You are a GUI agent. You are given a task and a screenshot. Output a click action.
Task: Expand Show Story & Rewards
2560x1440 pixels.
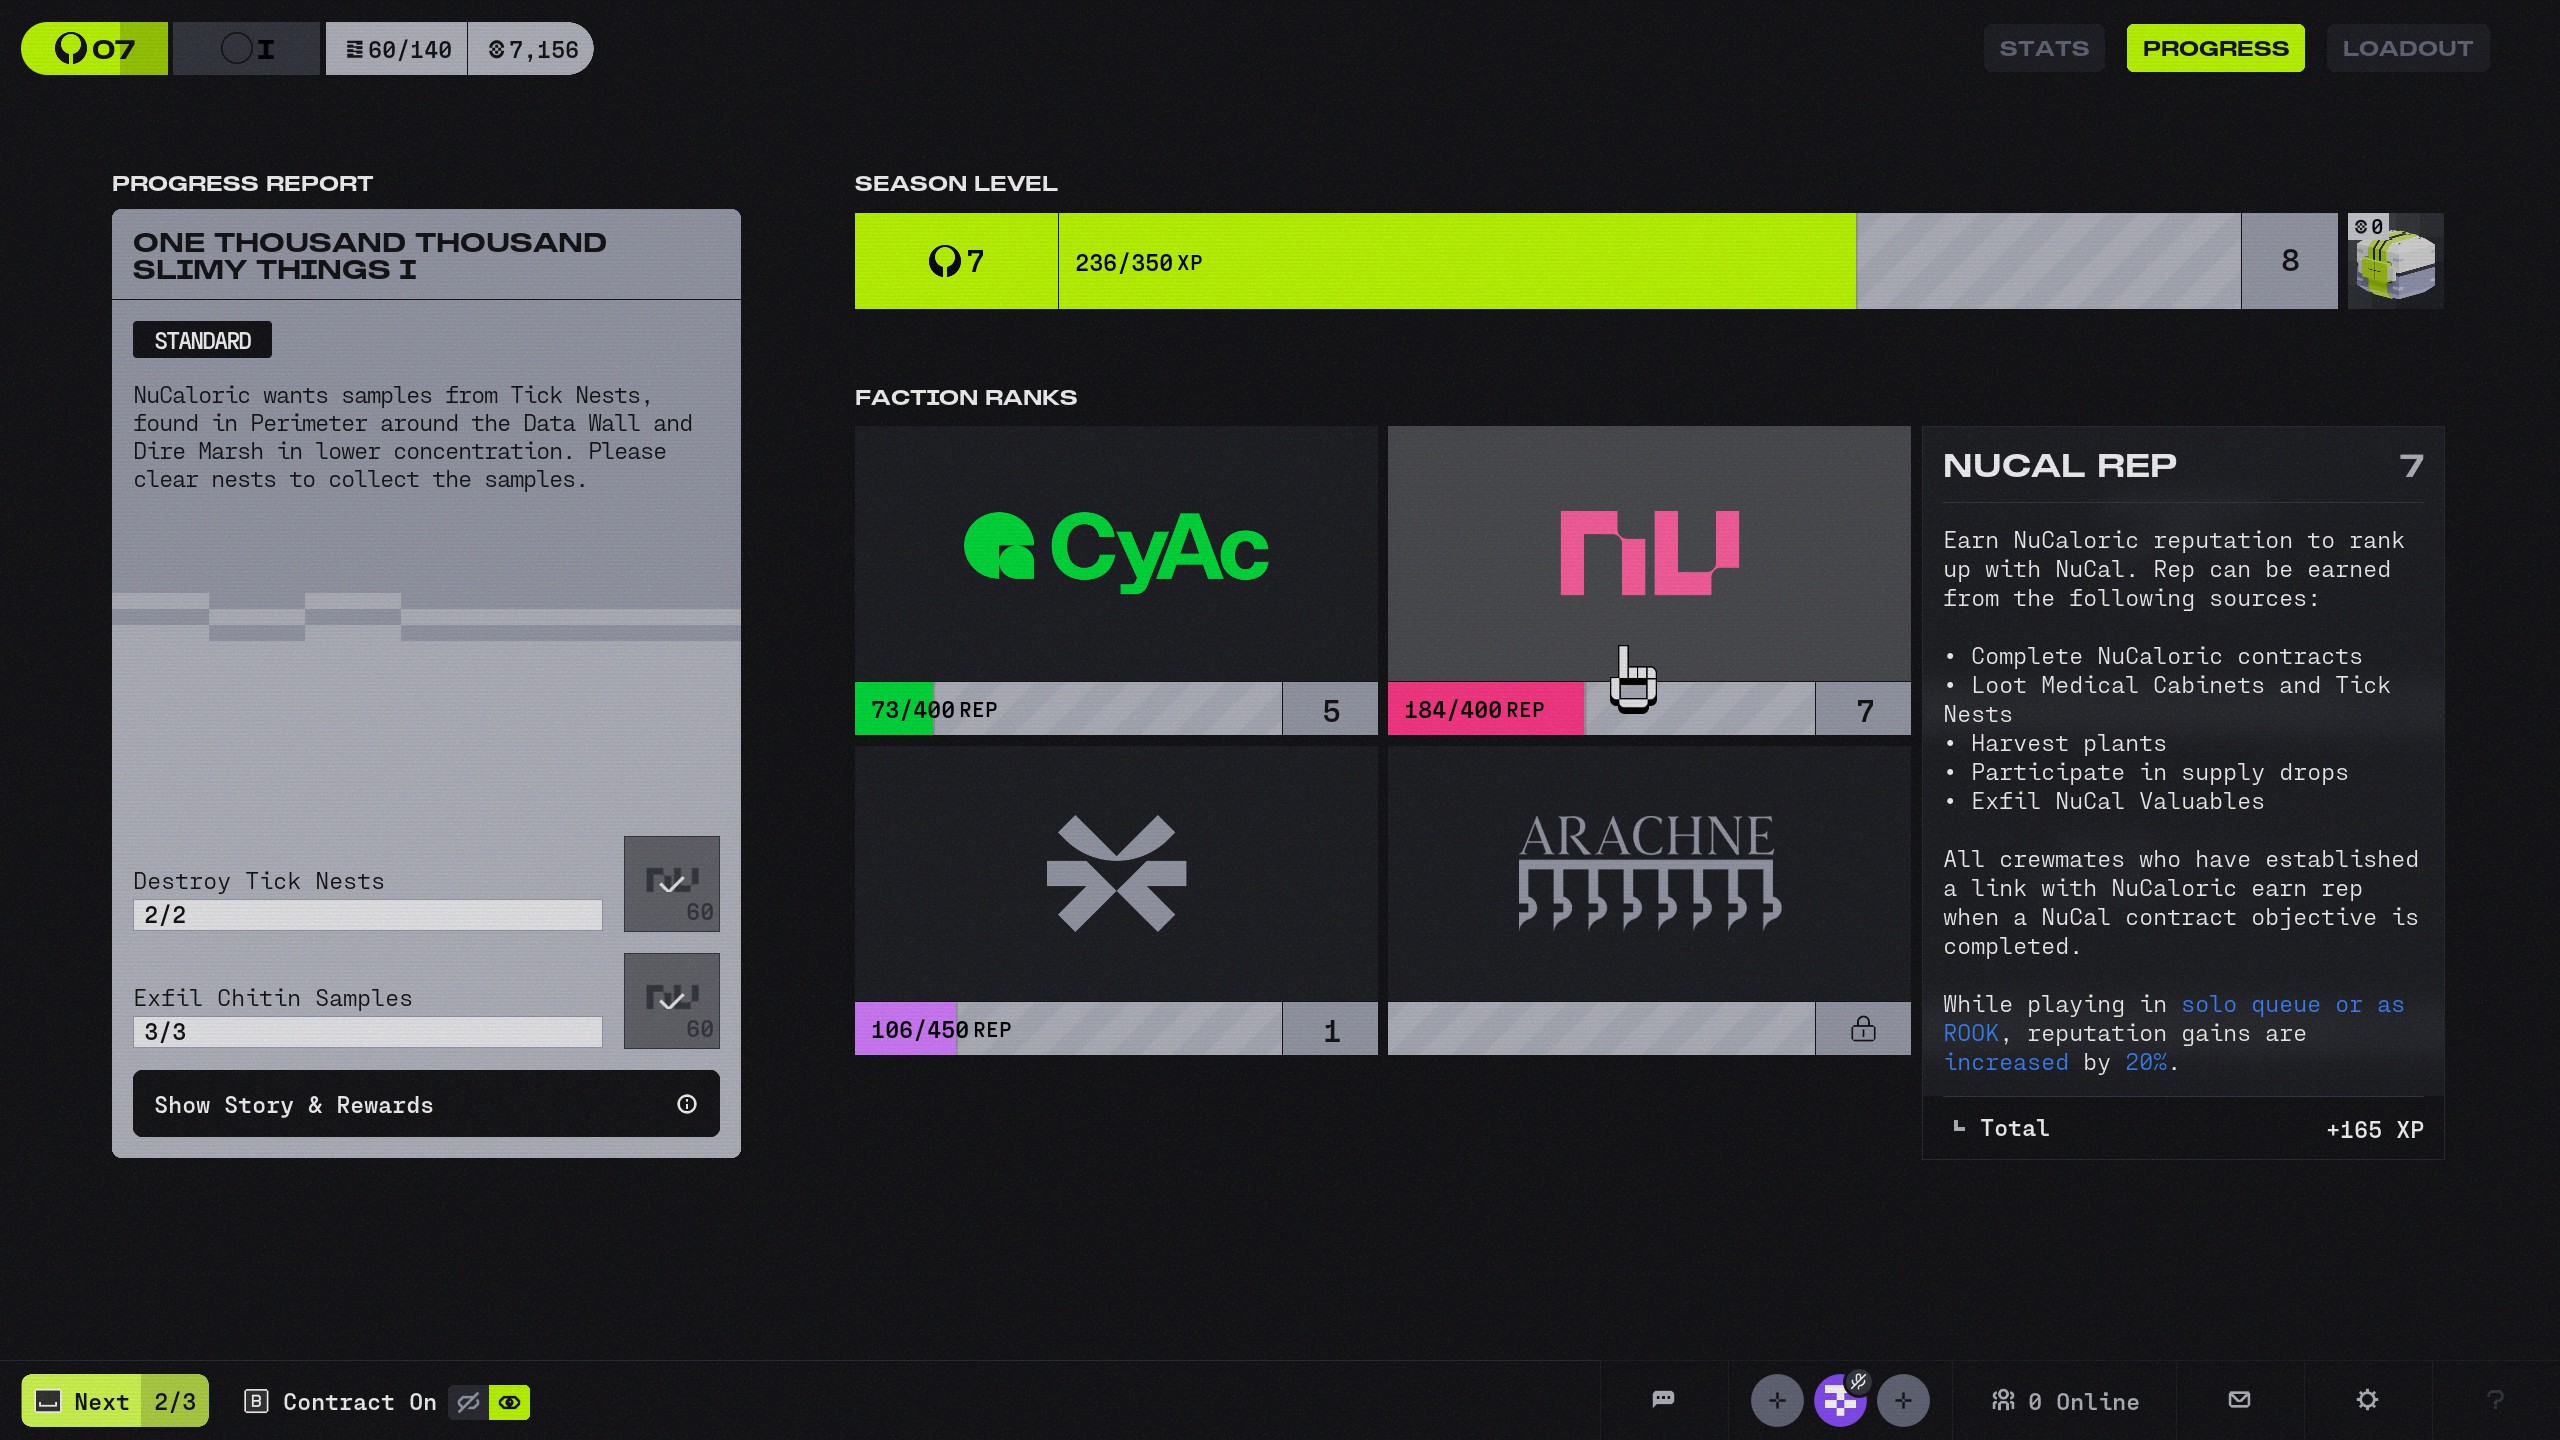[x=426, y=1104]
